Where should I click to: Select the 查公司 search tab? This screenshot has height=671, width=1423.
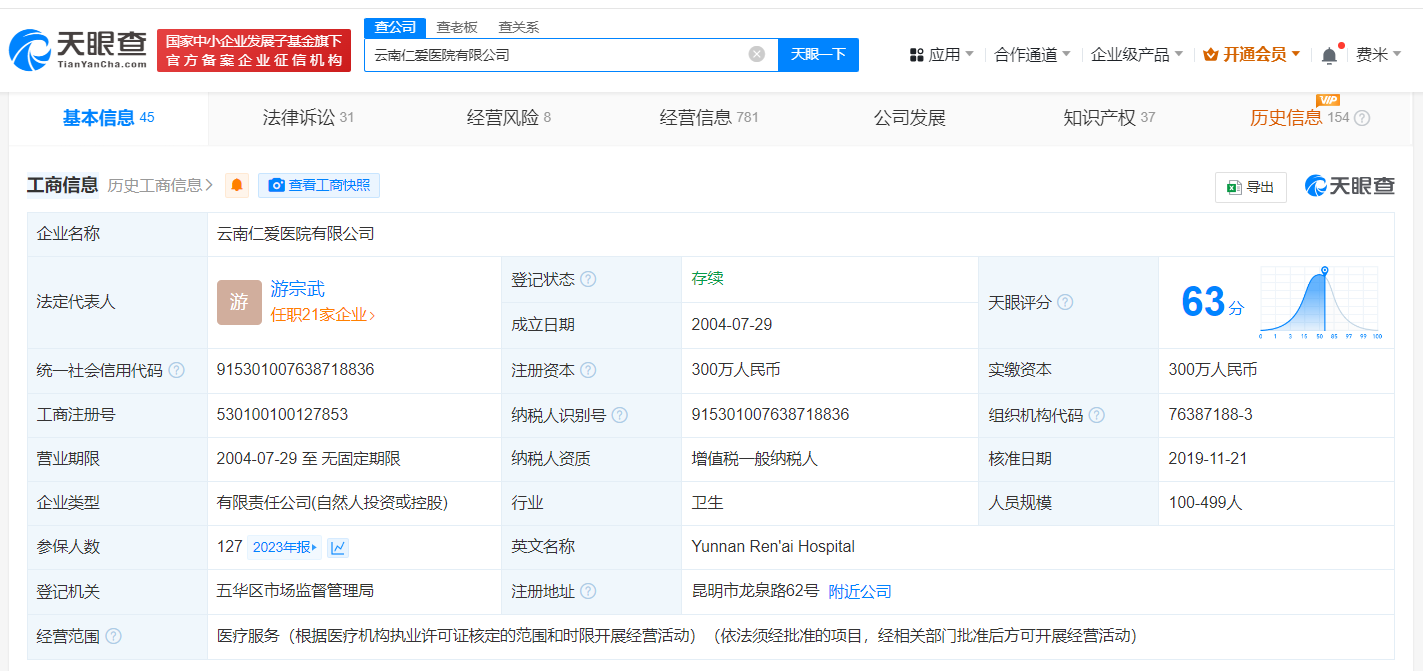click(x=395, y=27)
